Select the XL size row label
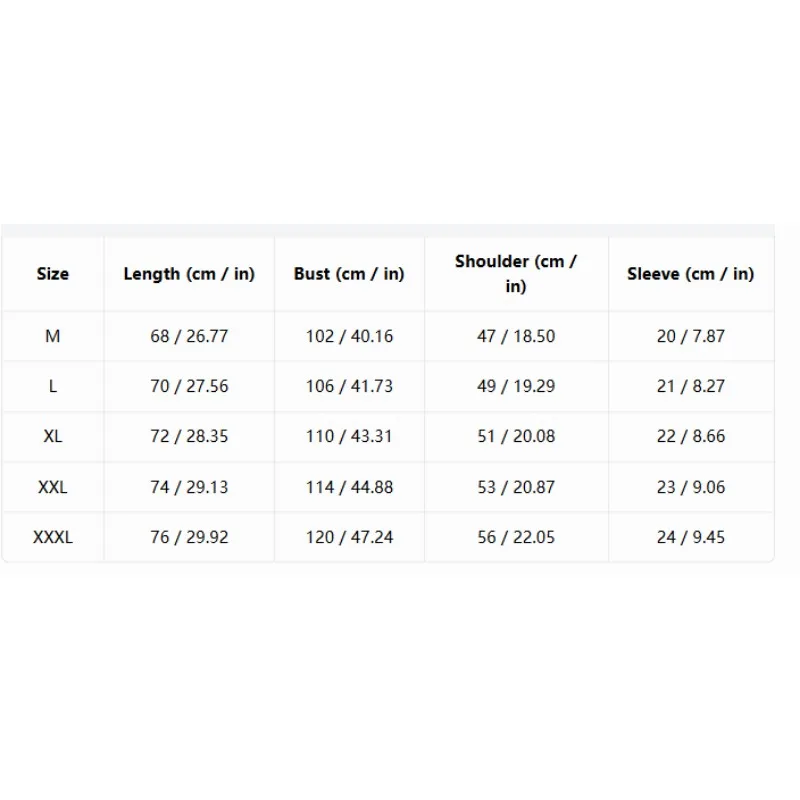The height and width of the screenshot is (800, 800). click(53, 436)
